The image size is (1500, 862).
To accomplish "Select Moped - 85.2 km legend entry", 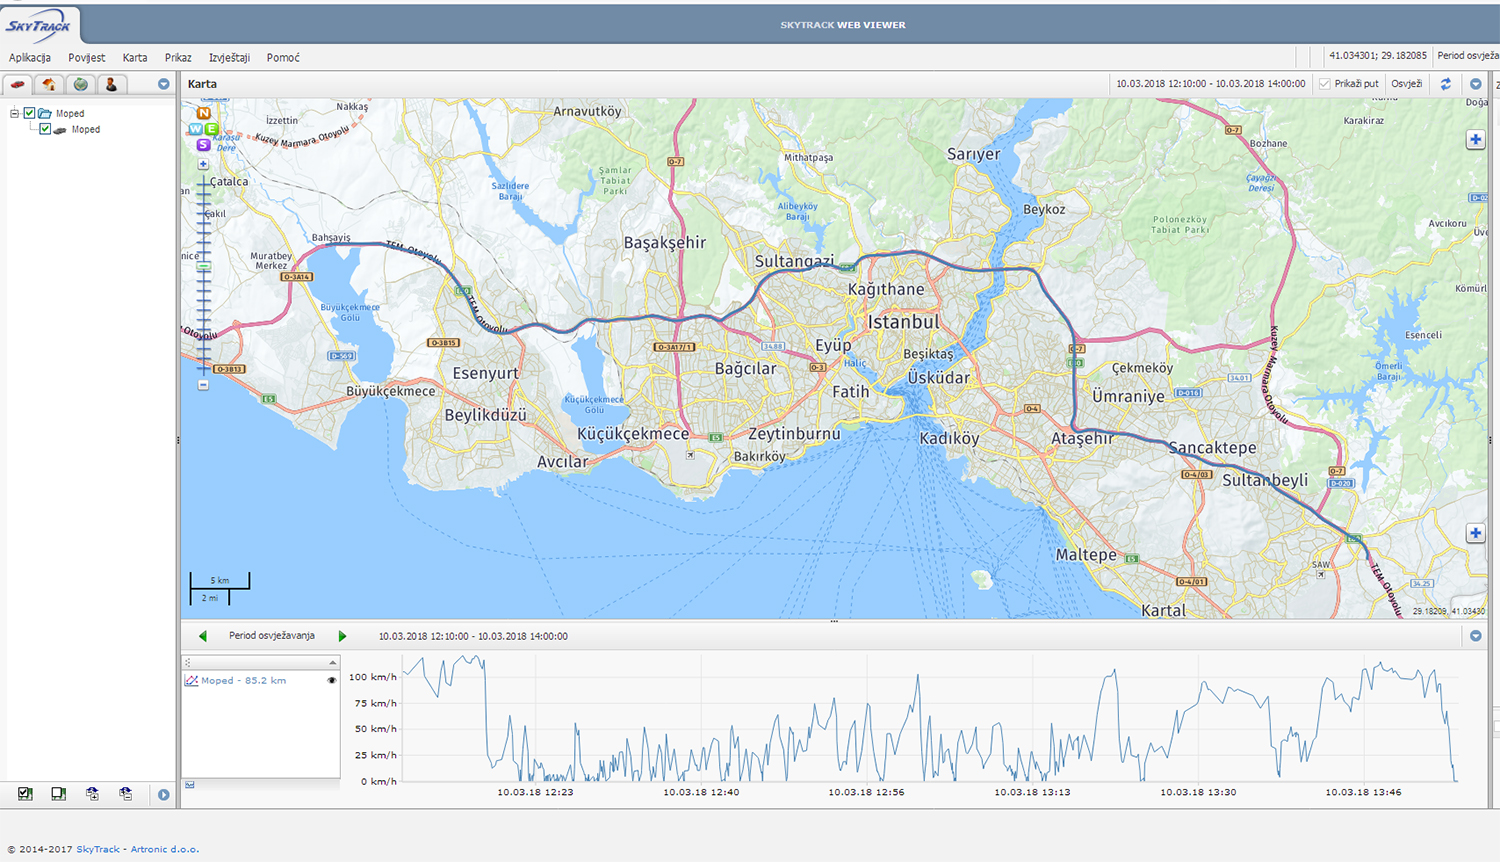I will coord(243,680).
